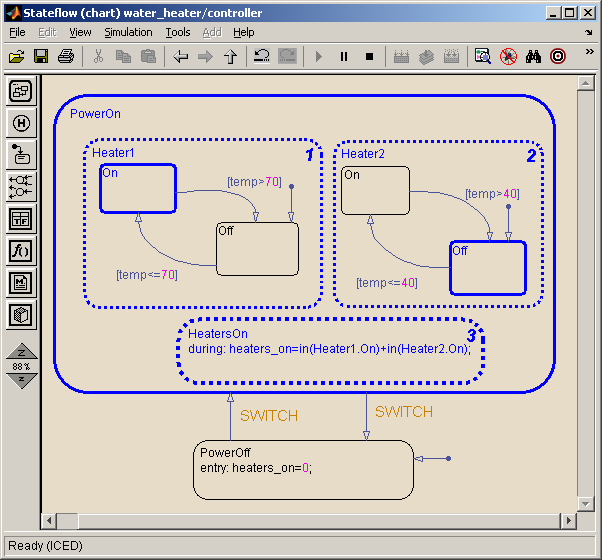The height and width of the screenshot is (560, 602).
Task: Select the On state inside Heater1
Action: [x=138, y=188]
